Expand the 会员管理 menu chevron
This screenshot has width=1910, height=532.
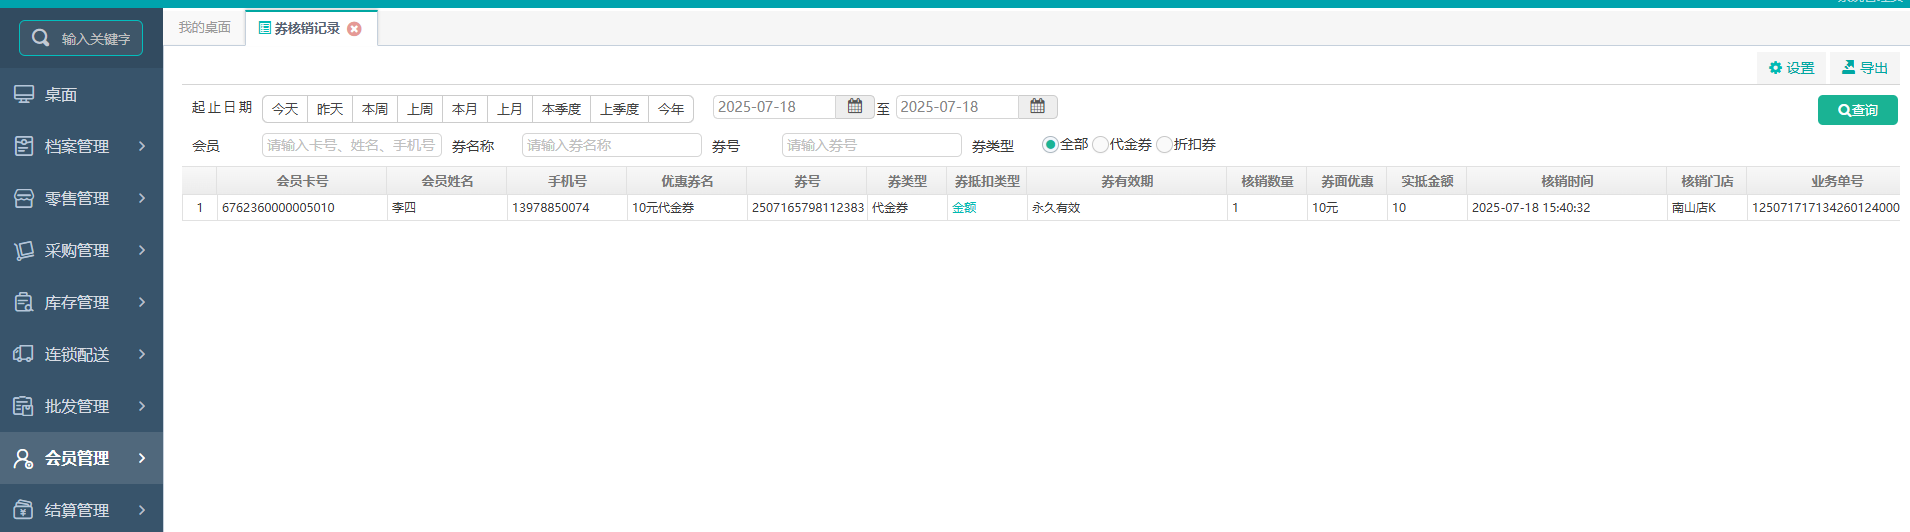pos(142,458)
